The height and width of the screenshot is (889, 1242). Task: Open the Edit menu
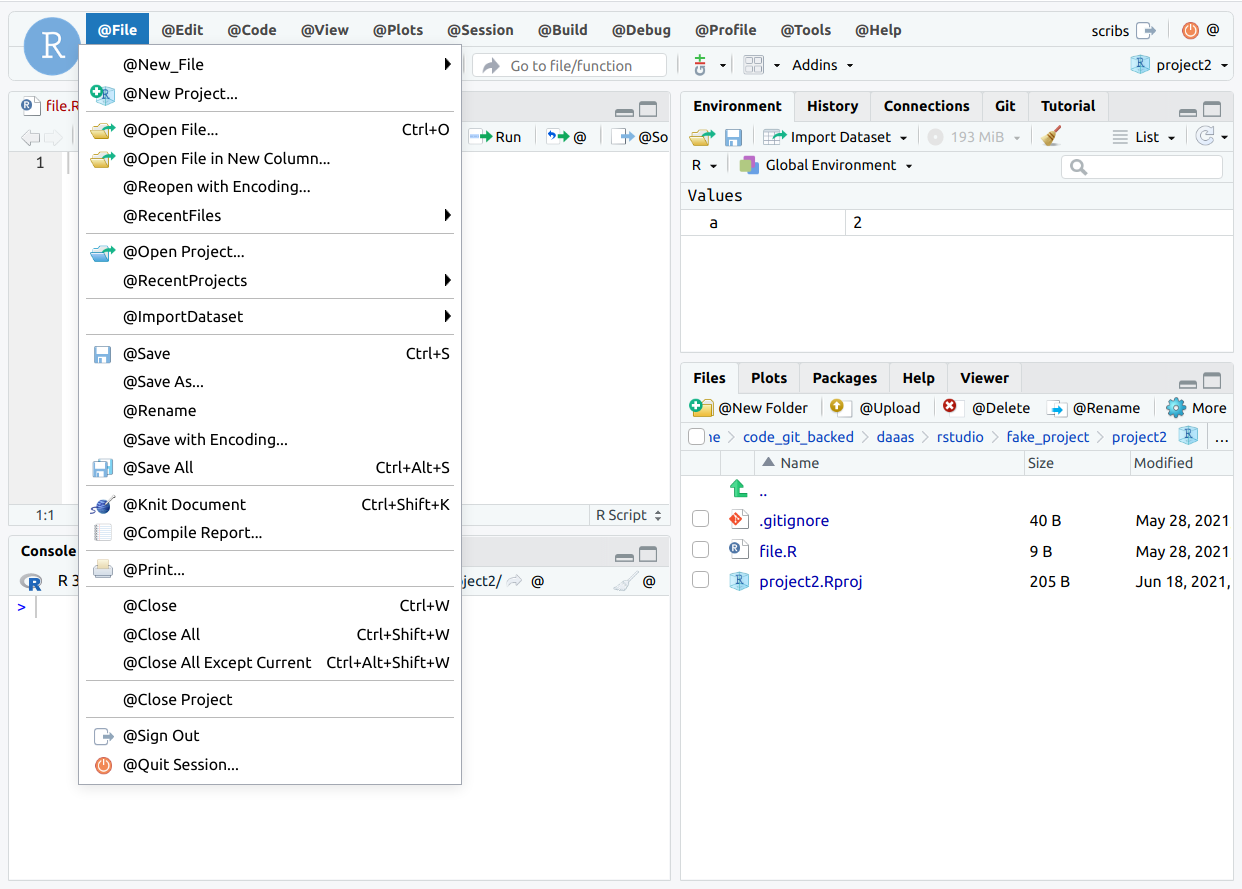pos(182,30)
